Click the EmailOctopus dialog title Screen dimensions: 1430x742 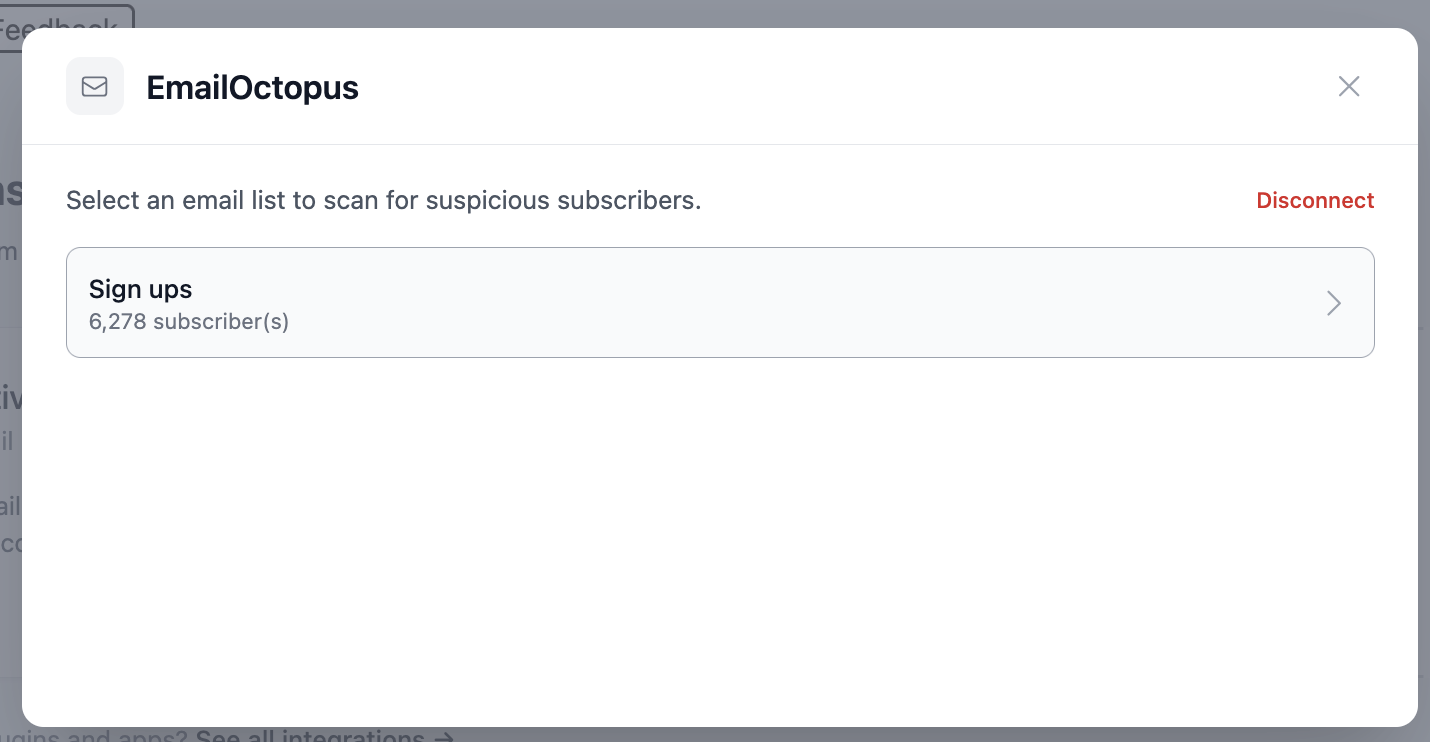252,88
